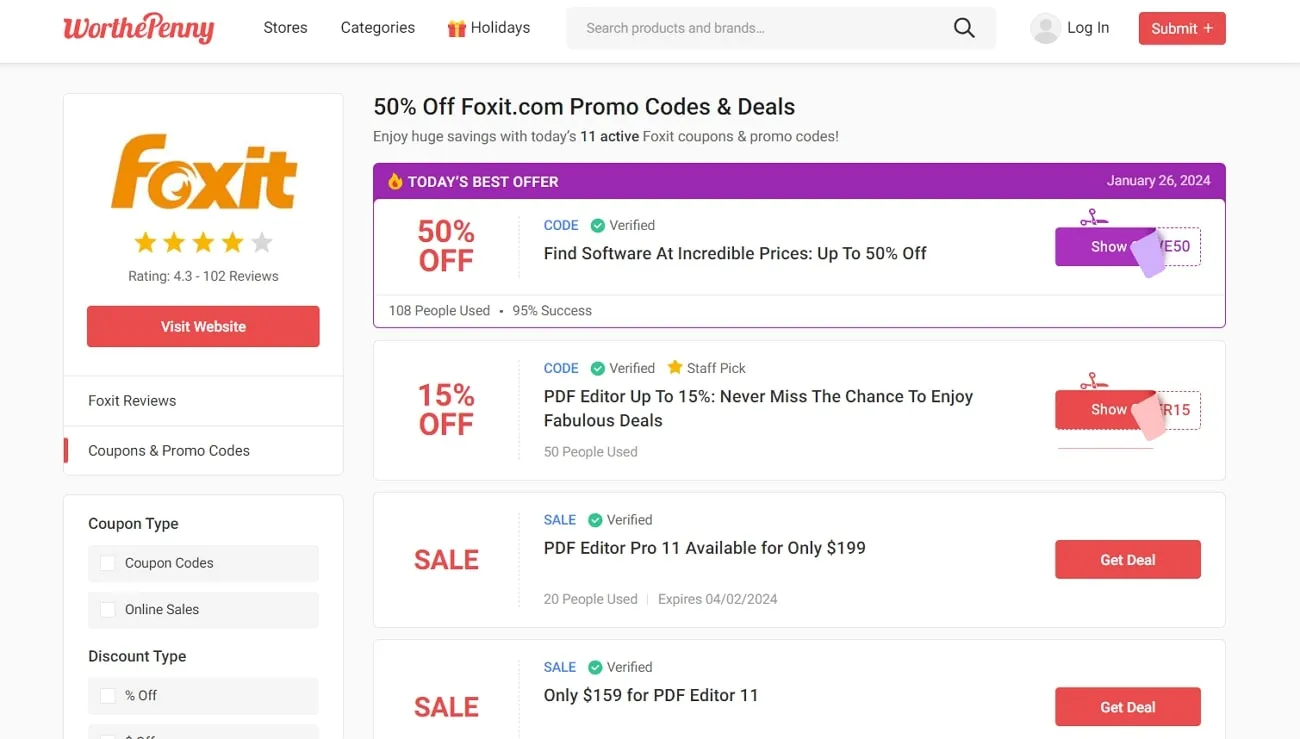Screen dimensions: 1300x739
Task: Open the Categories menu
Action: [x=377, y=27]
